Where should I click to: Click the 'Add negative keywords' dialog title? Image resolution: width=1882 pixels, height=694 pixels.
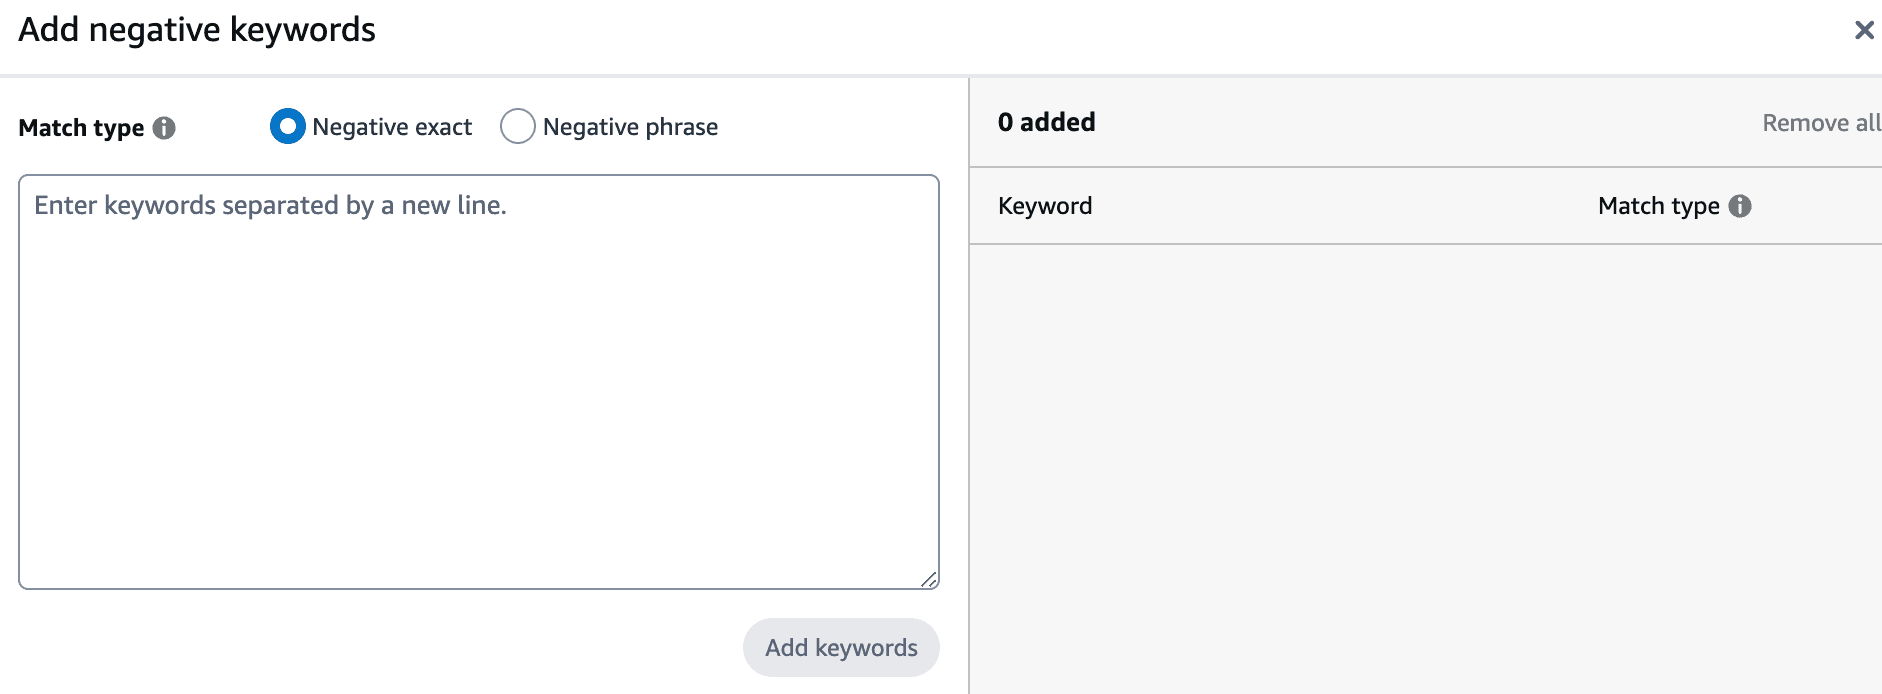[x=197, y=30]
